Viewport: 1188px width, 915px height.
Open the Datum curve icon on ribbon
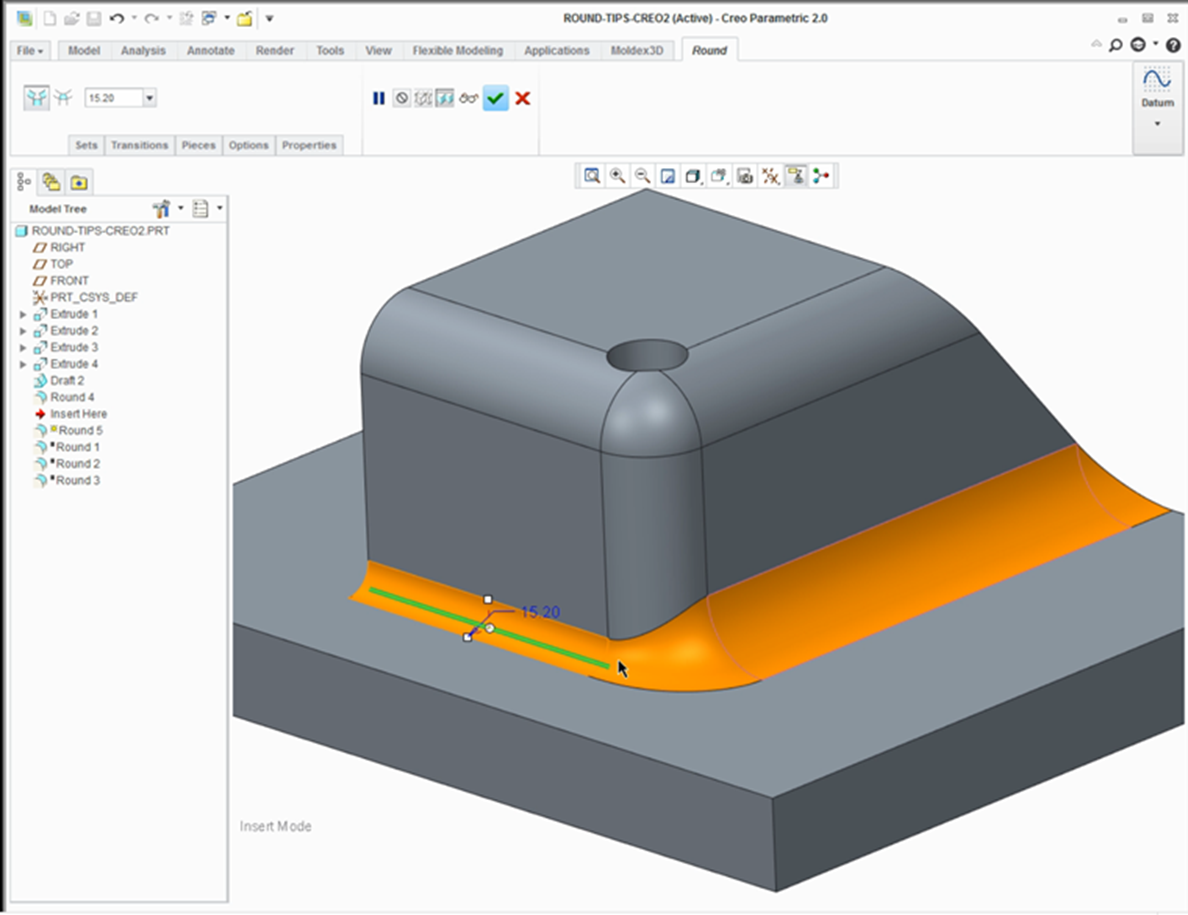coord(1157,80)
